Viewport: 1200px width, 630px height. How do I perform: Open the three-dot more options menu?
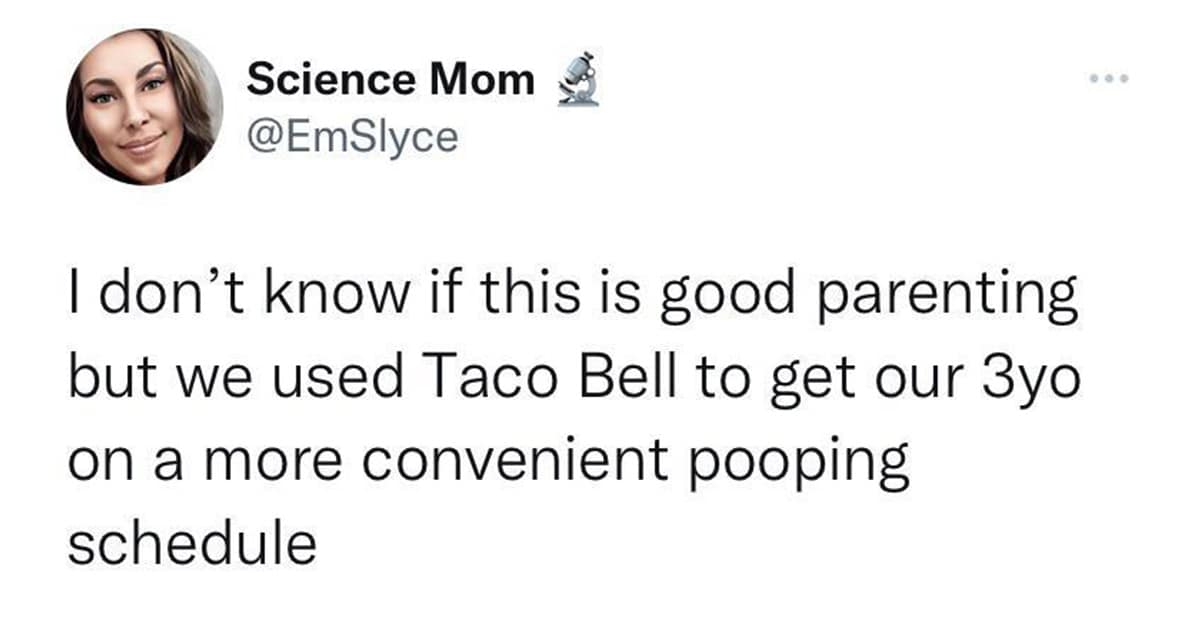tap(1110, 79)
